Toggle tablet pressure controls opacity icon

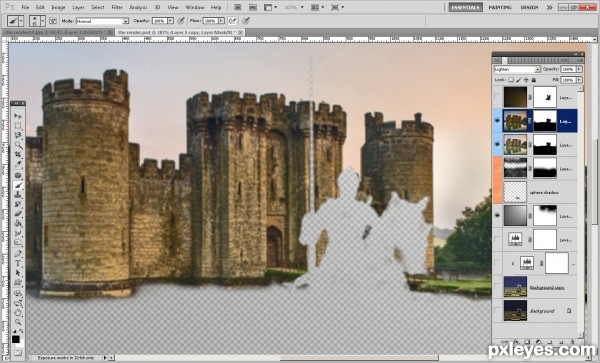tap(181, 21)
